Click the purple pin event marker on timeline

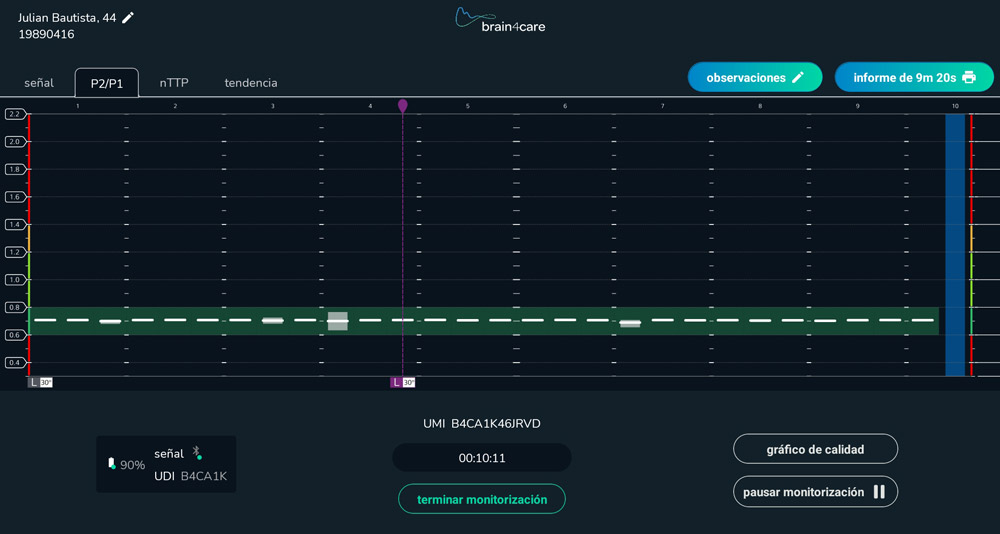[x=403, y=105]
